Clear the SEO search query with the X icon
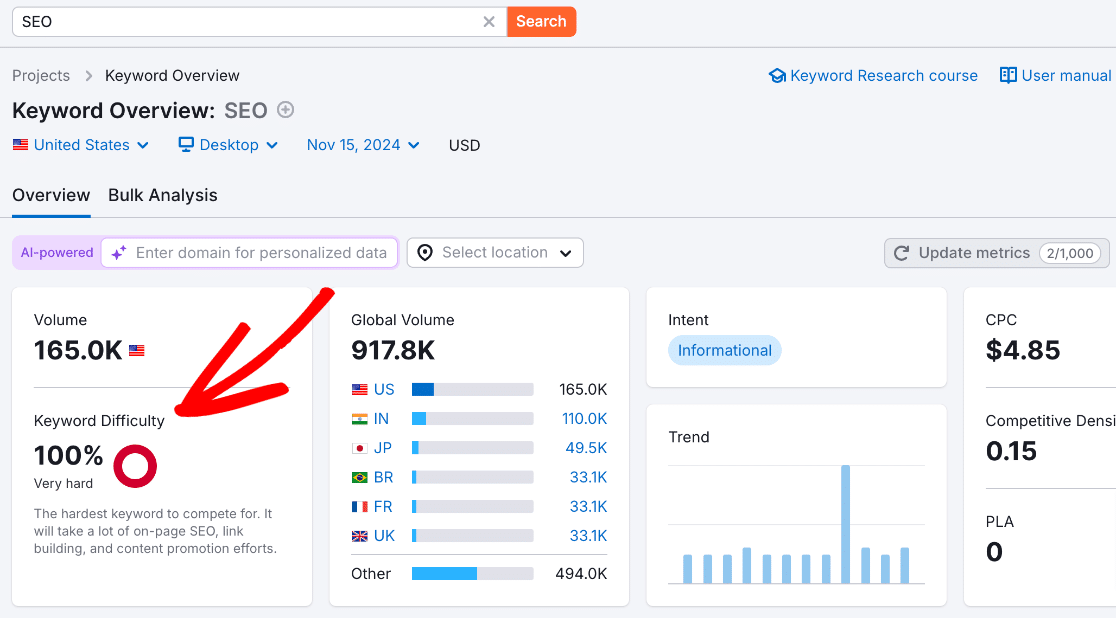This screenshot has height=618, width=1116. click(x=489, y=21)
